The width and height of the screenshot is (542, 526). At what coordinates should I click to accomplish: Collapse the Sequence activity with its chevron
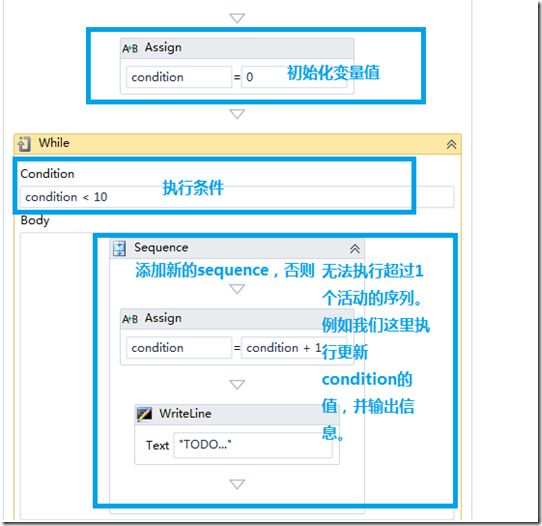355,248
